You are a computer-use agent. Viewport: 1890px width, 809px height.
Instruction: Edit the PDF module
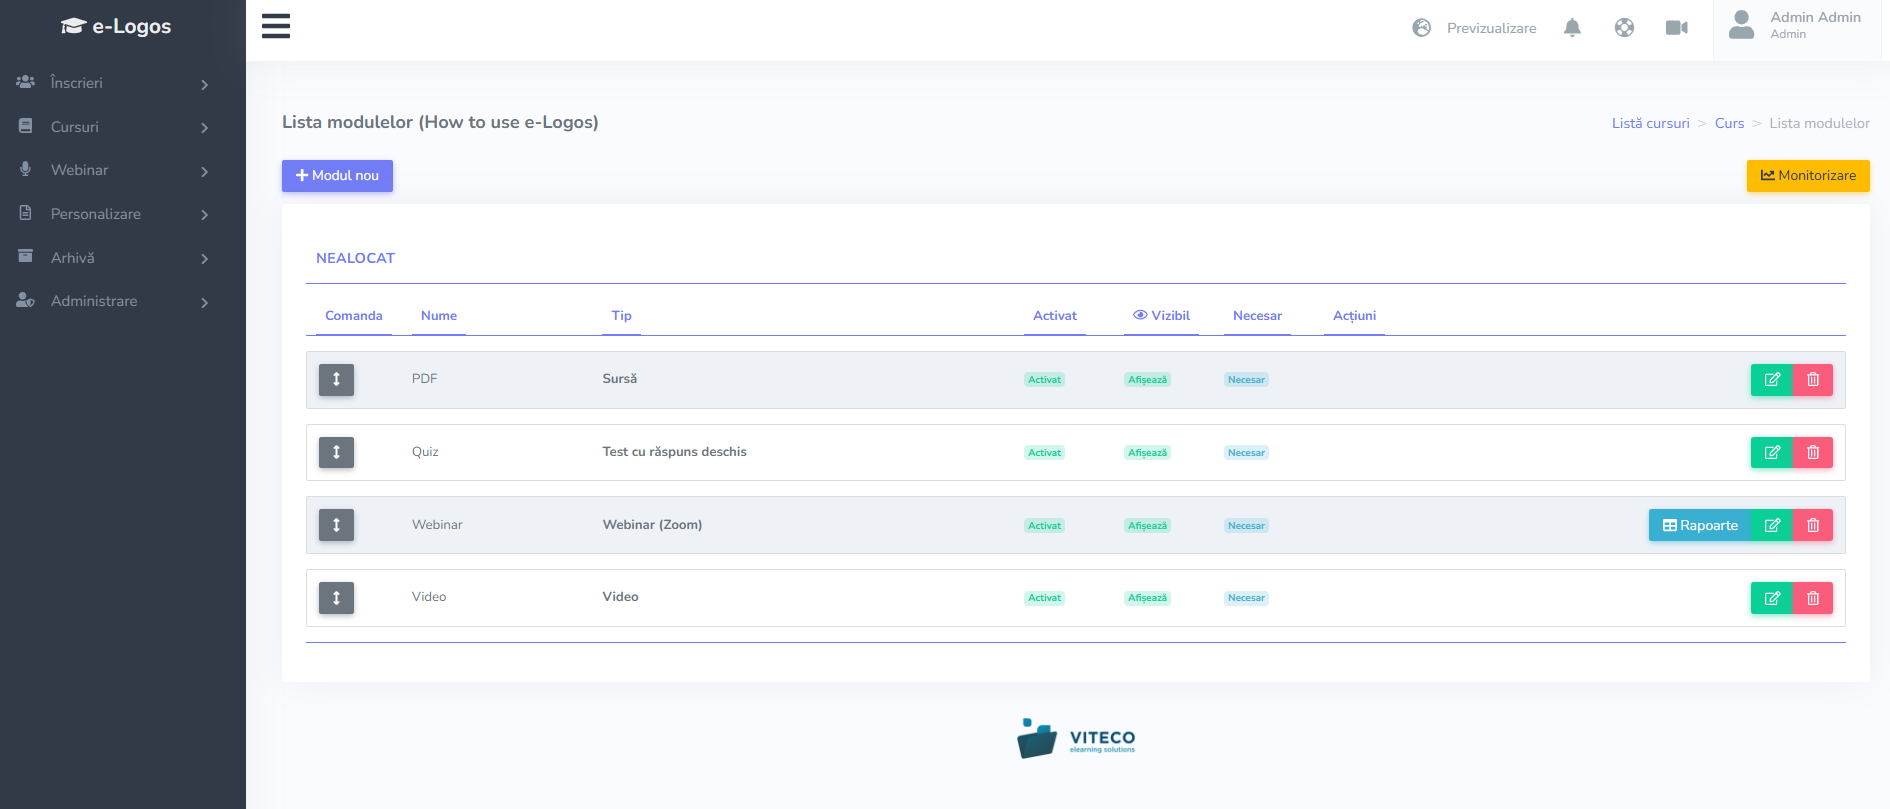coord(1771,380)
